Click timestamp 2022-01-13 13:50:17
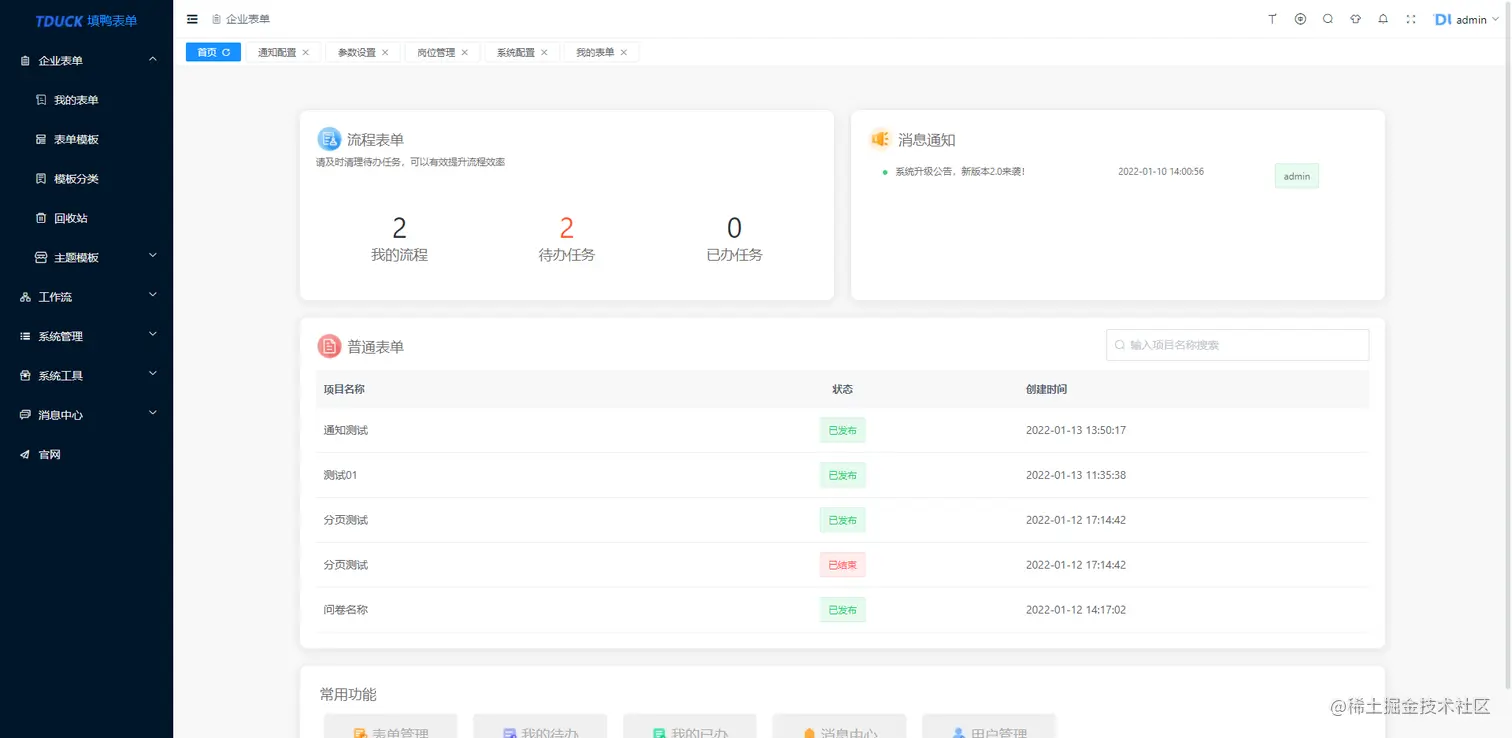This screenshot has width=1512, height=738. (1076, 430)
